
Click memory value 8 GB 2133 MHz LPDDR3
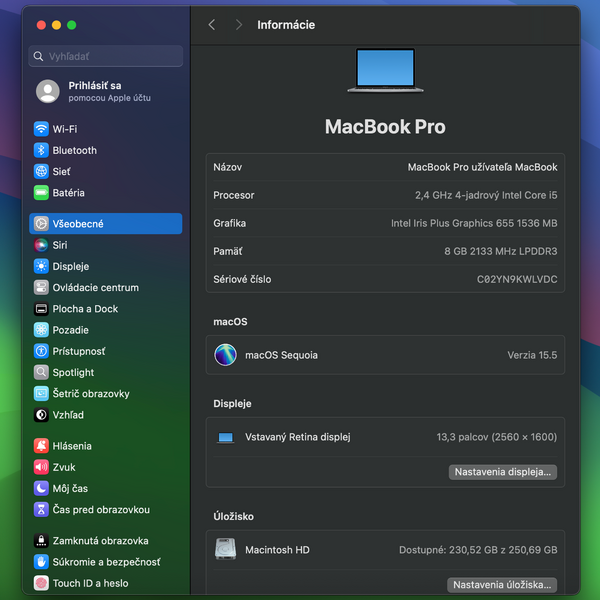pyautogui.click(x=501, y=251)
